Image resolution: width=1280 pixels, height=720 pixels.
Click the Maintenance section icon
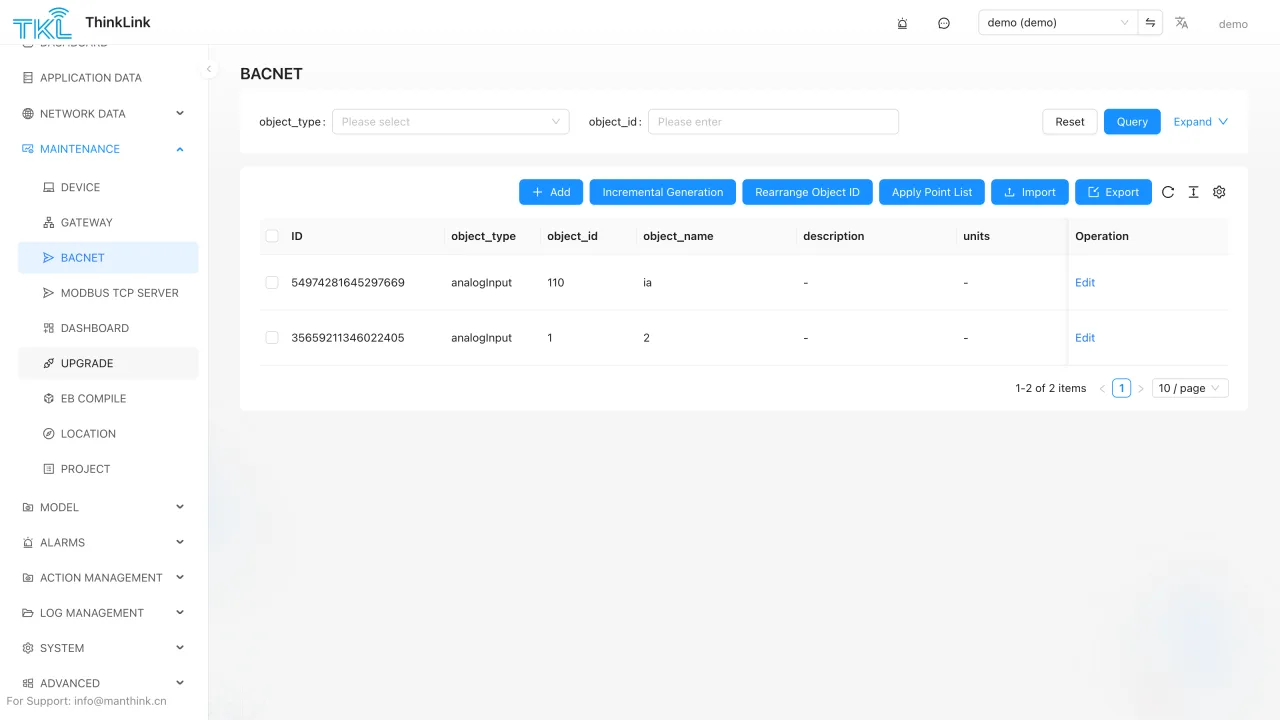pyautogui.click(x=28, y=149)
